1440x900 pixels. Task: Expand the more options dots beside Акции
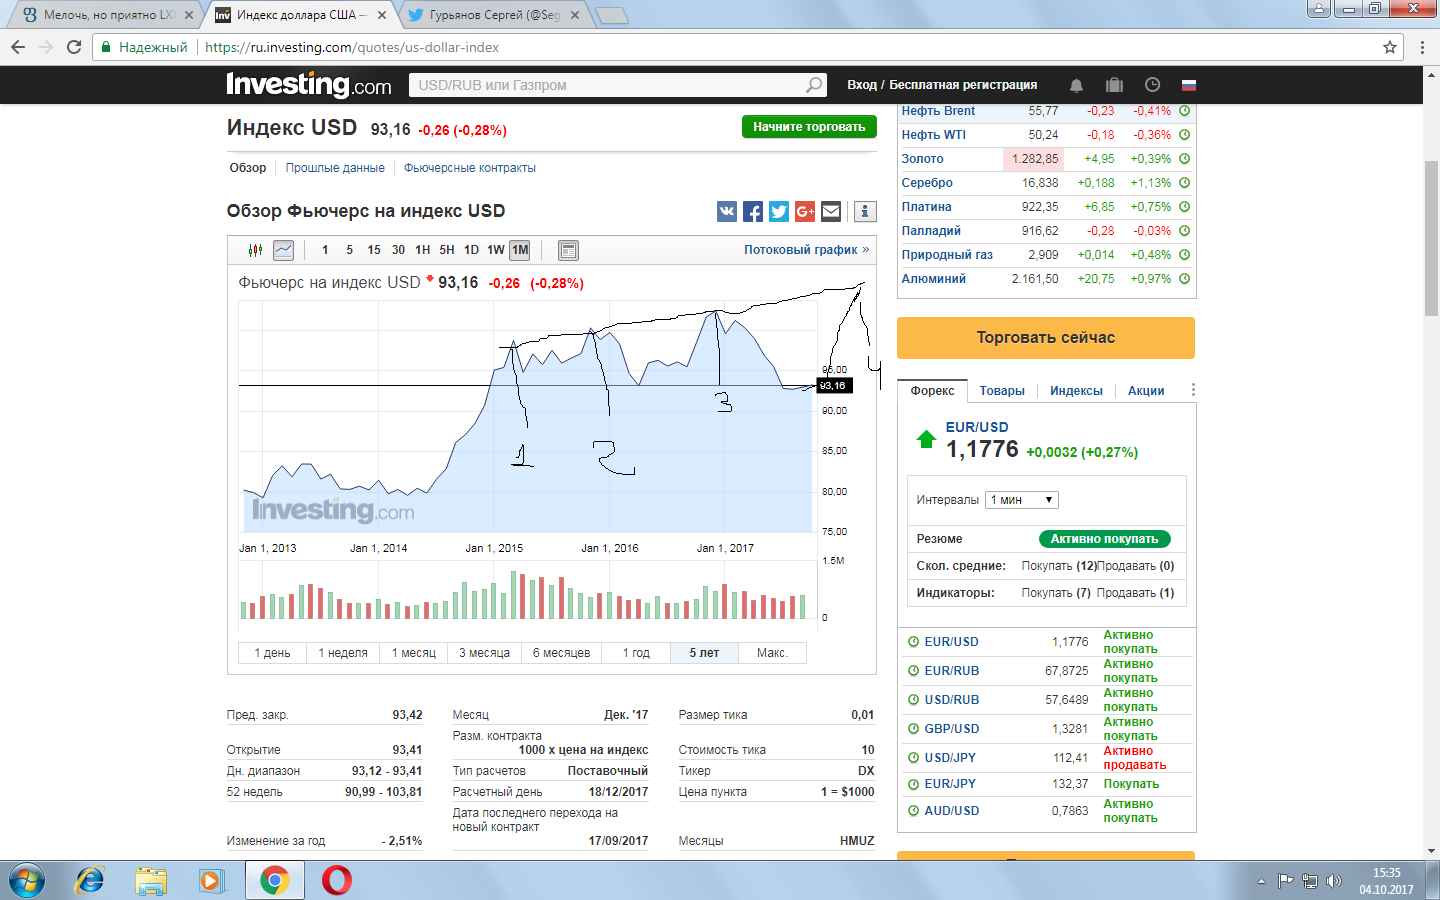click(x=1193, y=390)
